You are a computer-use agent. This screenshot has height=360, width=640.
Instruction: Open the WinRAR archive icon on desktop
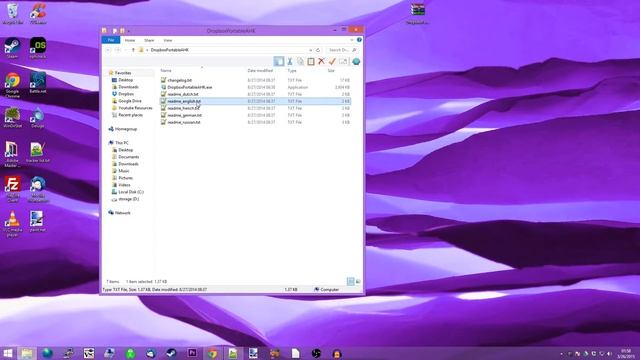[x=418, y=14]
